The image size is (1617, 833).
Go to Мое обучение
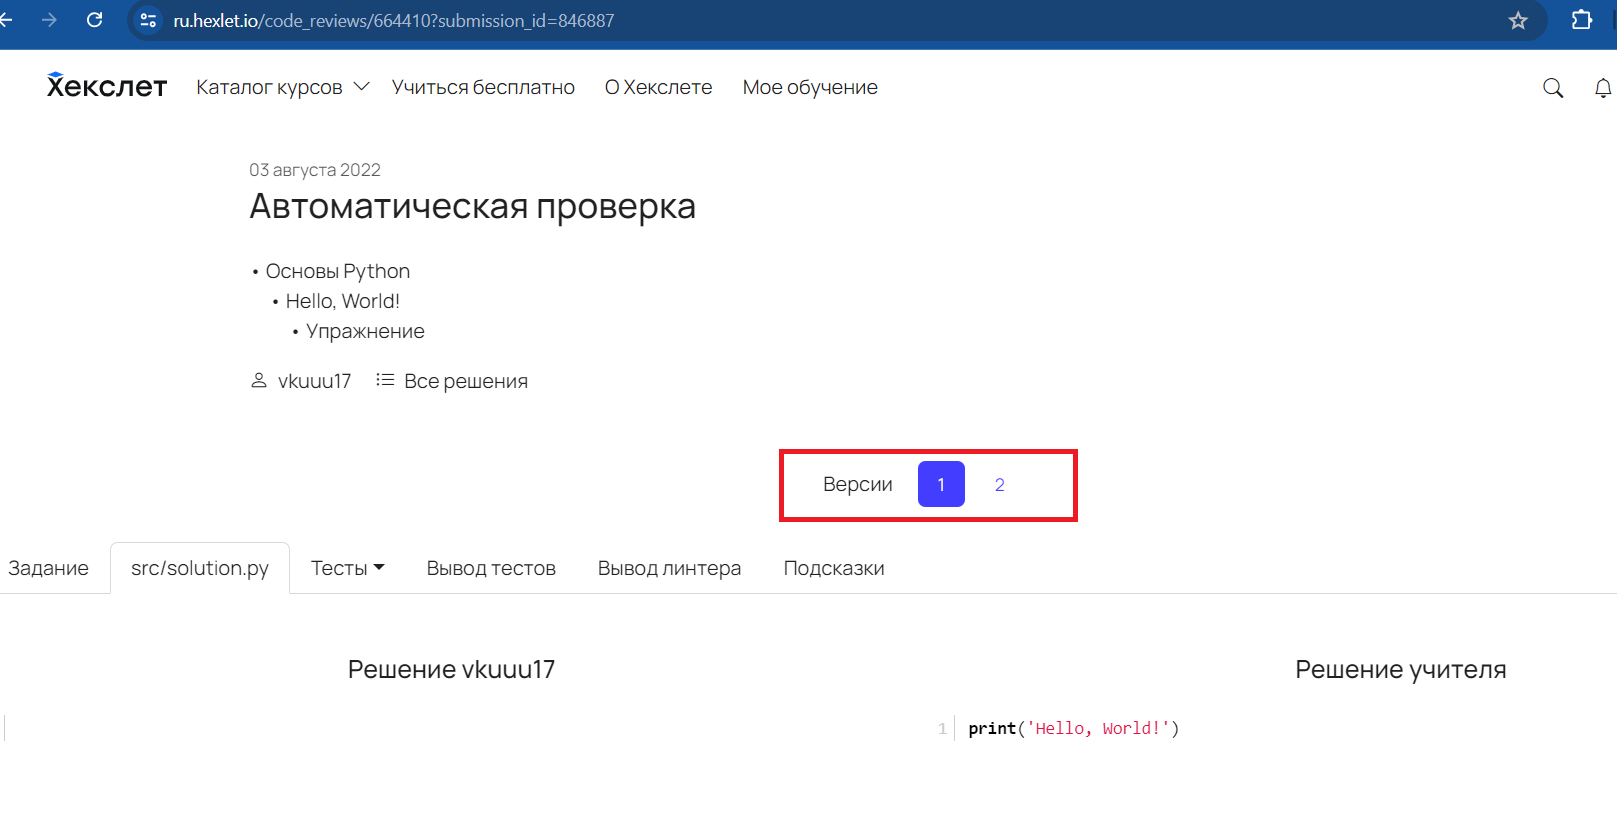click(x=809, y=88)
